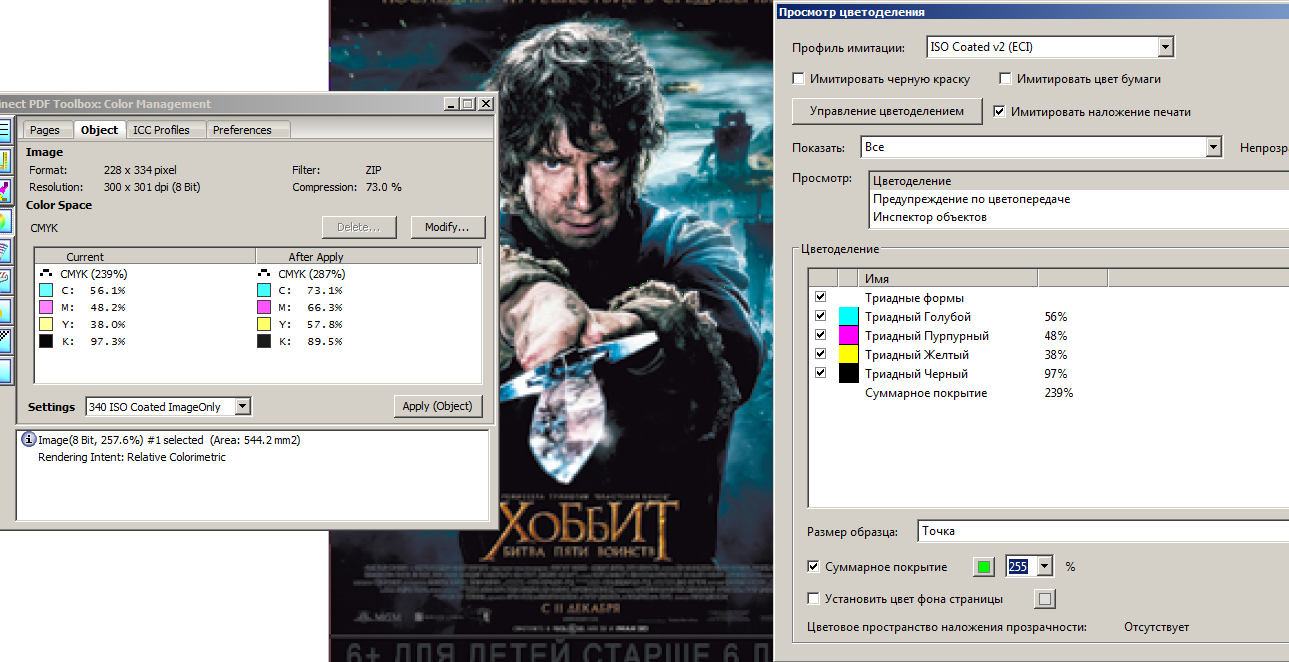Click the 255 coverage value field

point(1021,566)
